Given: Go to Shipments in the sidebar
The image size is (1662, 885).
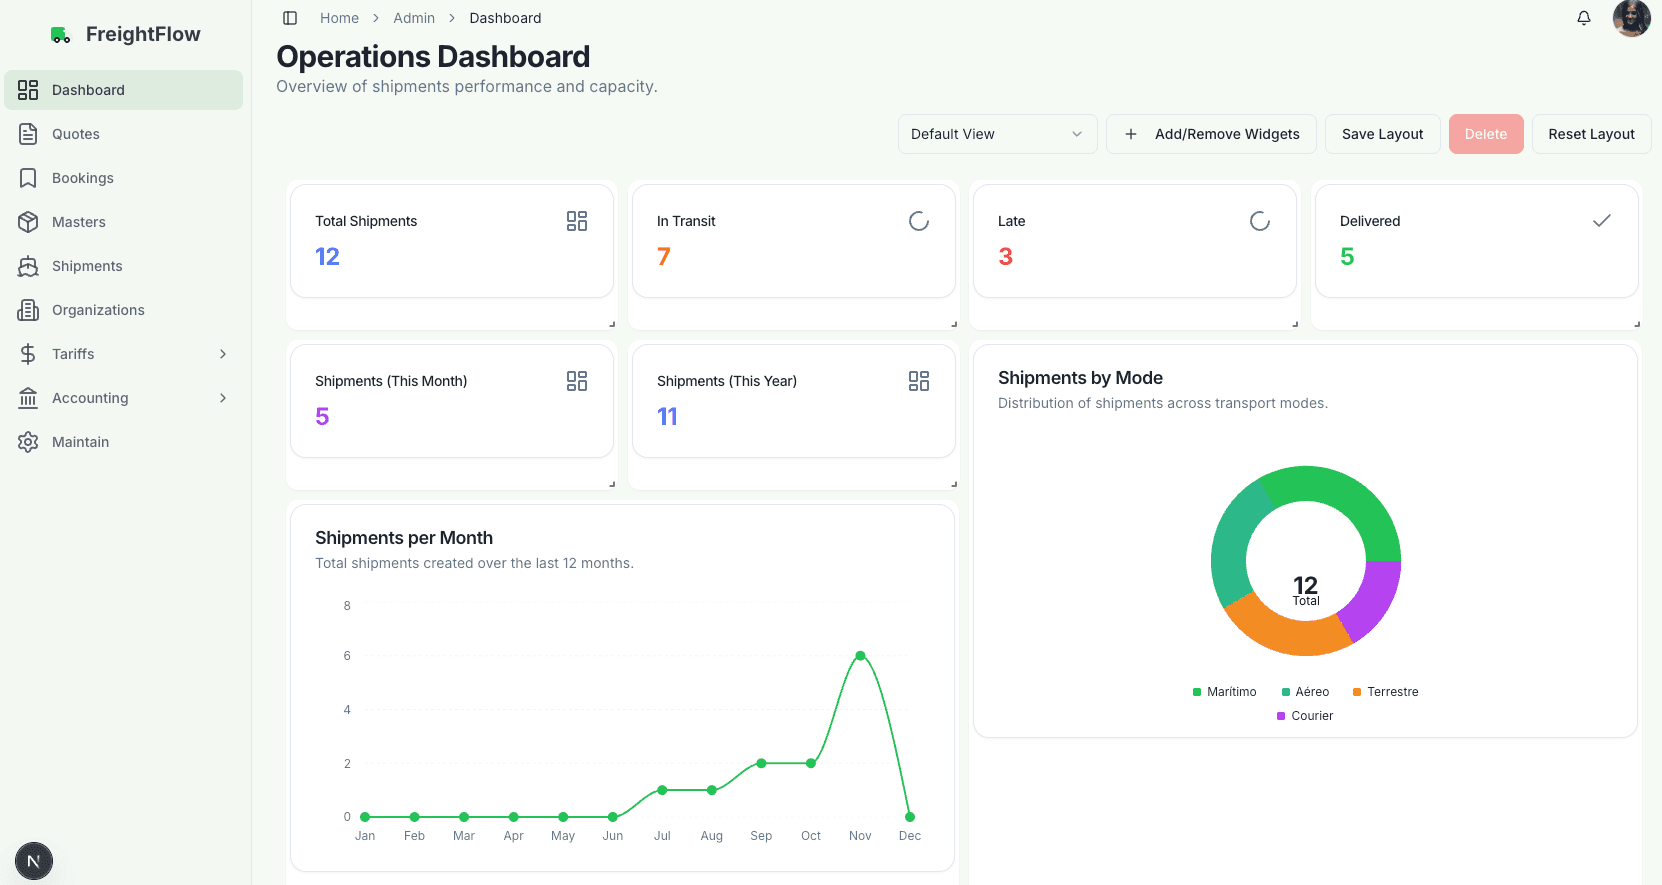Looking at the screenshot, I should point(87,266).
